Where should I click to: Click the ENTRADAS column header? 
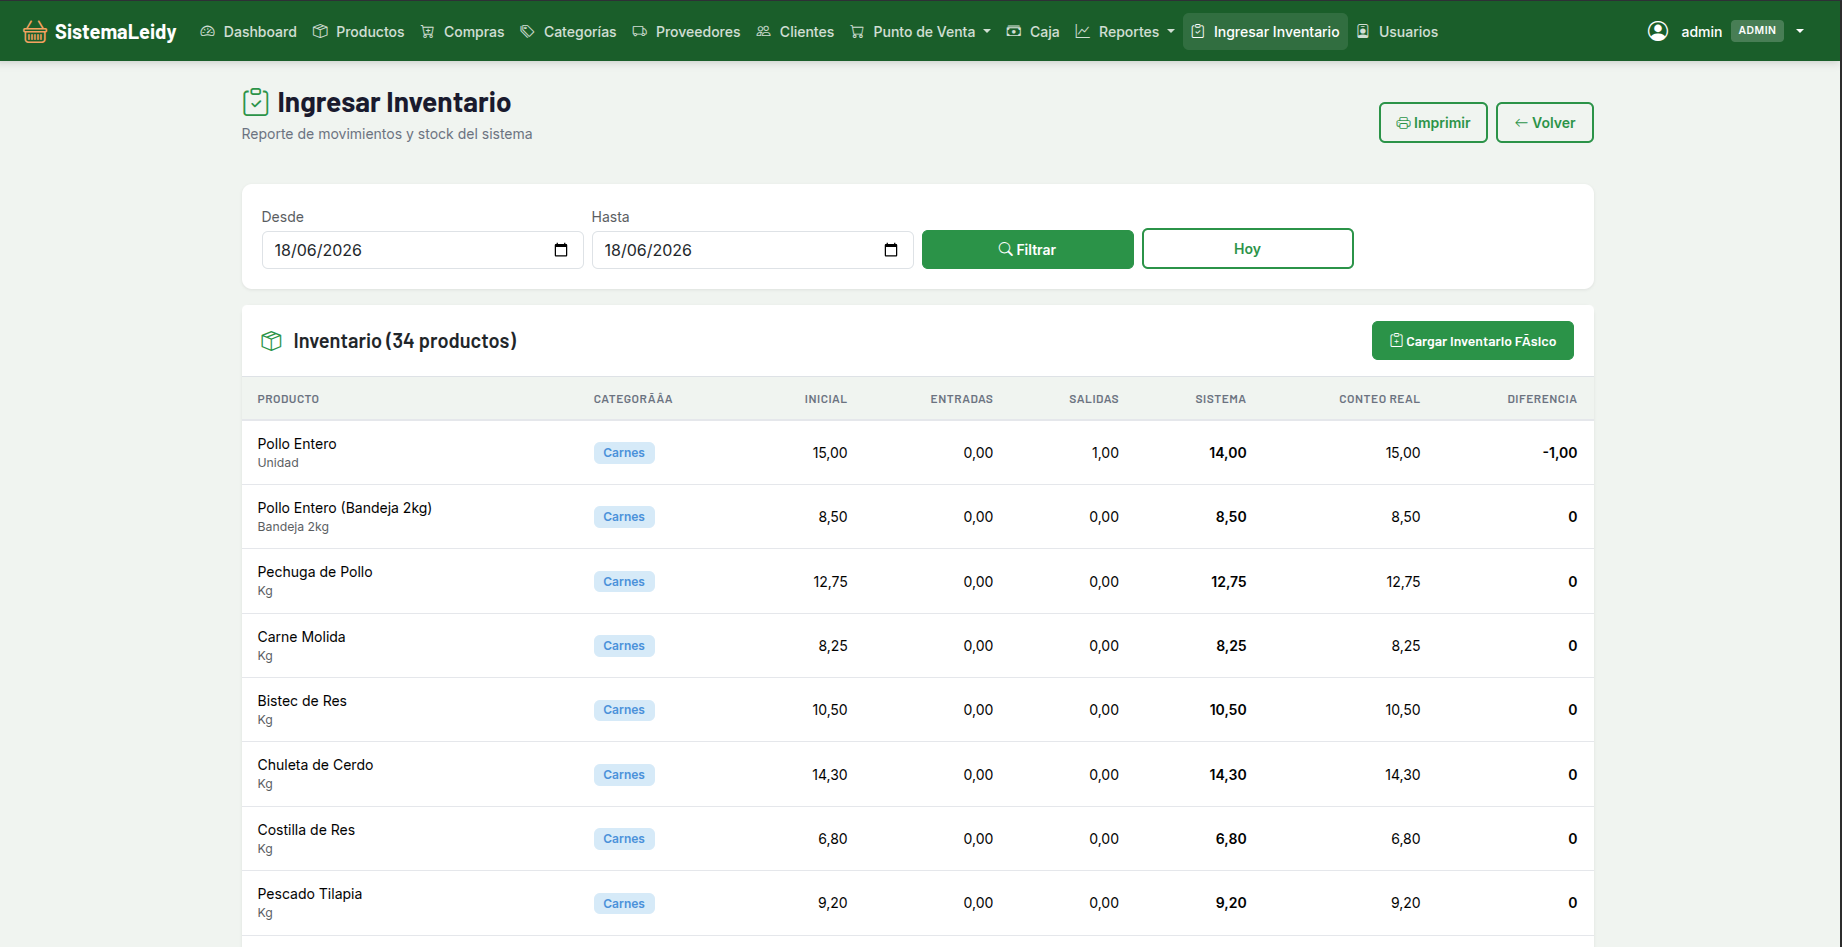pos(962,399)
